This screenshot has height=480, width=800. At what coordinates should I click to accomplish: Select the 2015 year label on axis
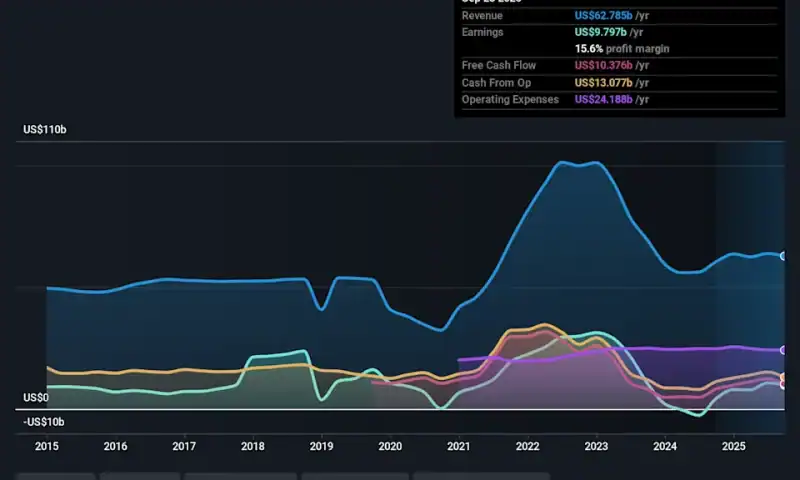(x=47, y=446)
